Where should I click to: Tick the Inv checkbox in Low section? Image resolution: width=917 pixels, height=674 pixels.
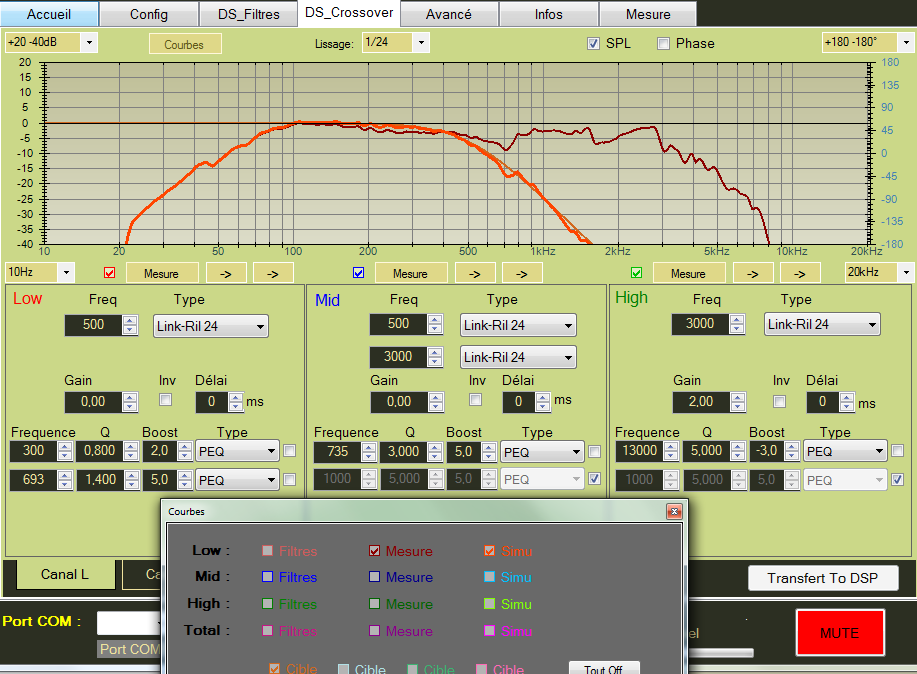pyautogui.click(x=166, y=400)
